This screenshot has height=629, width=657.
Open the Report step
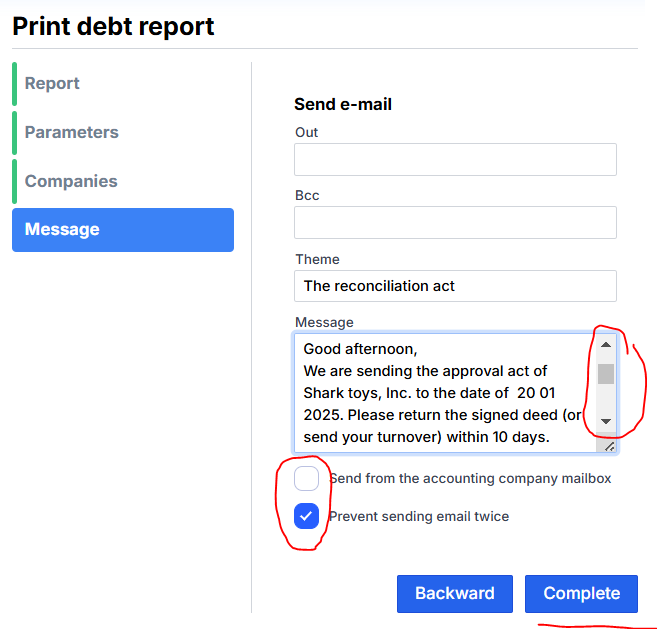click(x=52, y=84)
